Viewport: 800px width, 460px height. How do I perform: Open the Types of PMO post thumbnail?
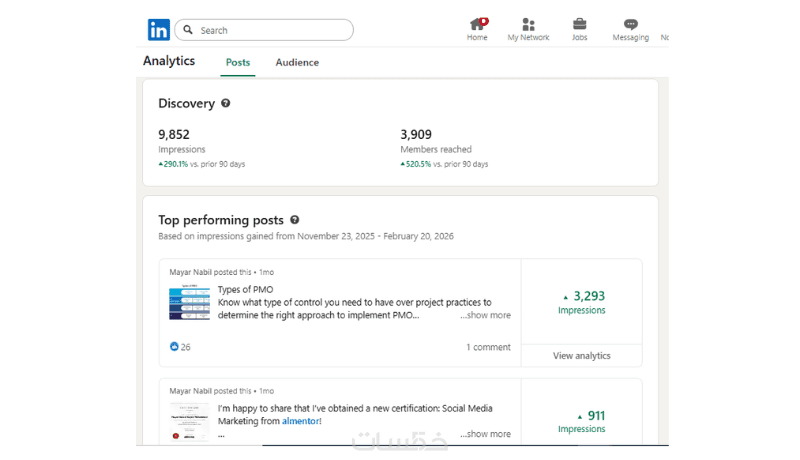[x=190, y=302]
